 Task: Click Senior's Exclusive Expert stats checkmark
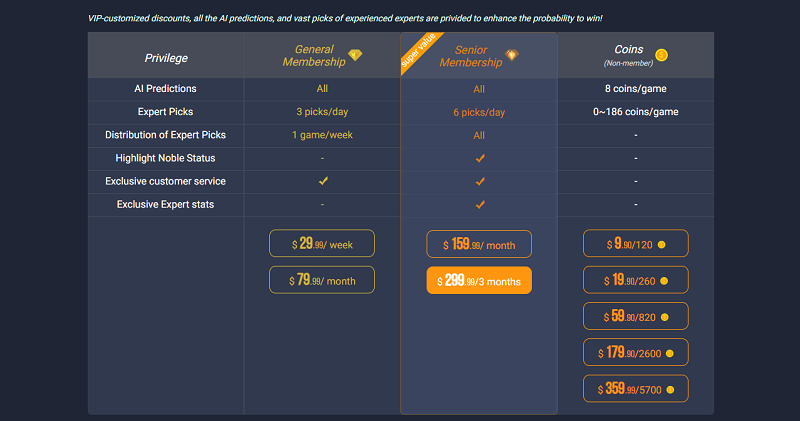tap(480, 205)
